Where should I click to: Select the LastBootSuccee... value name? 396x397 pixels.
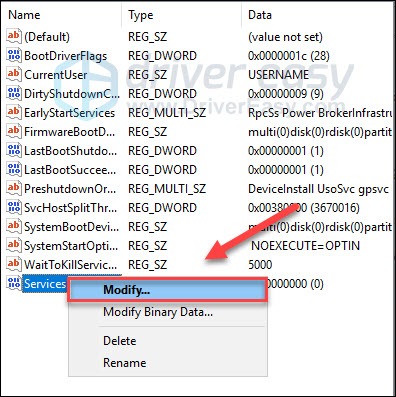pos(70,170)
